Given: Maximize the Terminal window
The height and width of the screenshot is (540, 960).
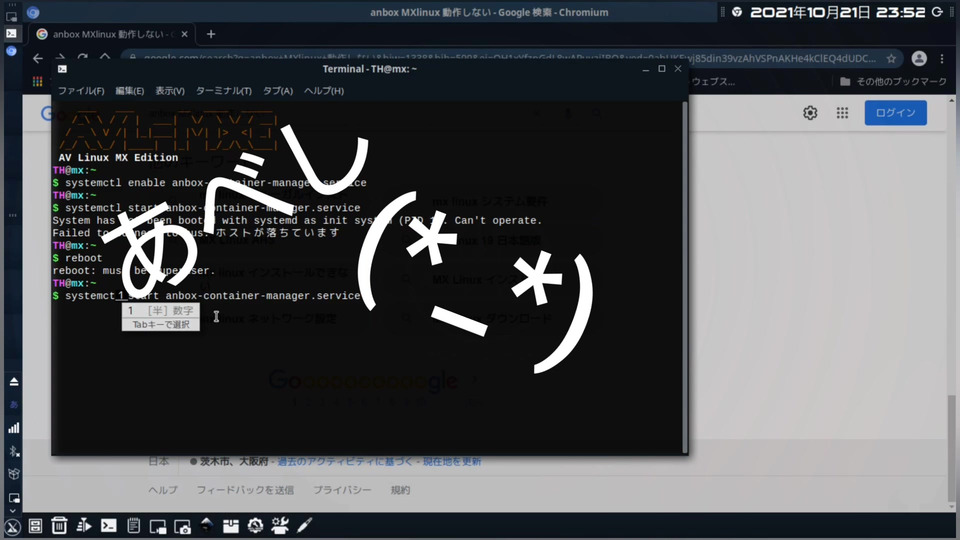Looking at the screenshot, I should 662,69.
